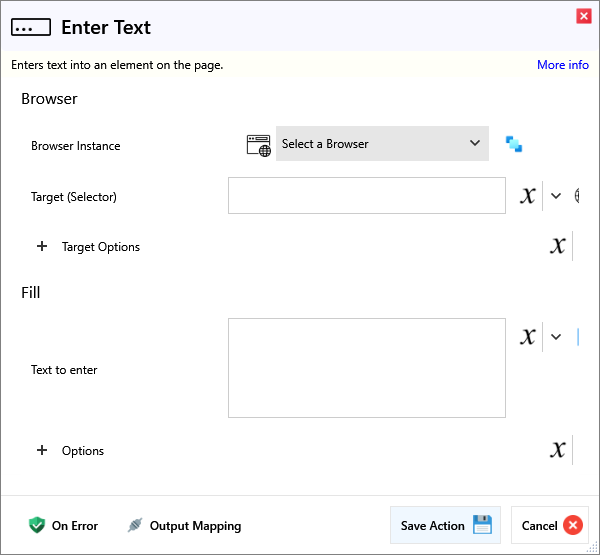Open the Select a Browser dropdown
Screen dimensions: 600x555
tap(382, 144)
